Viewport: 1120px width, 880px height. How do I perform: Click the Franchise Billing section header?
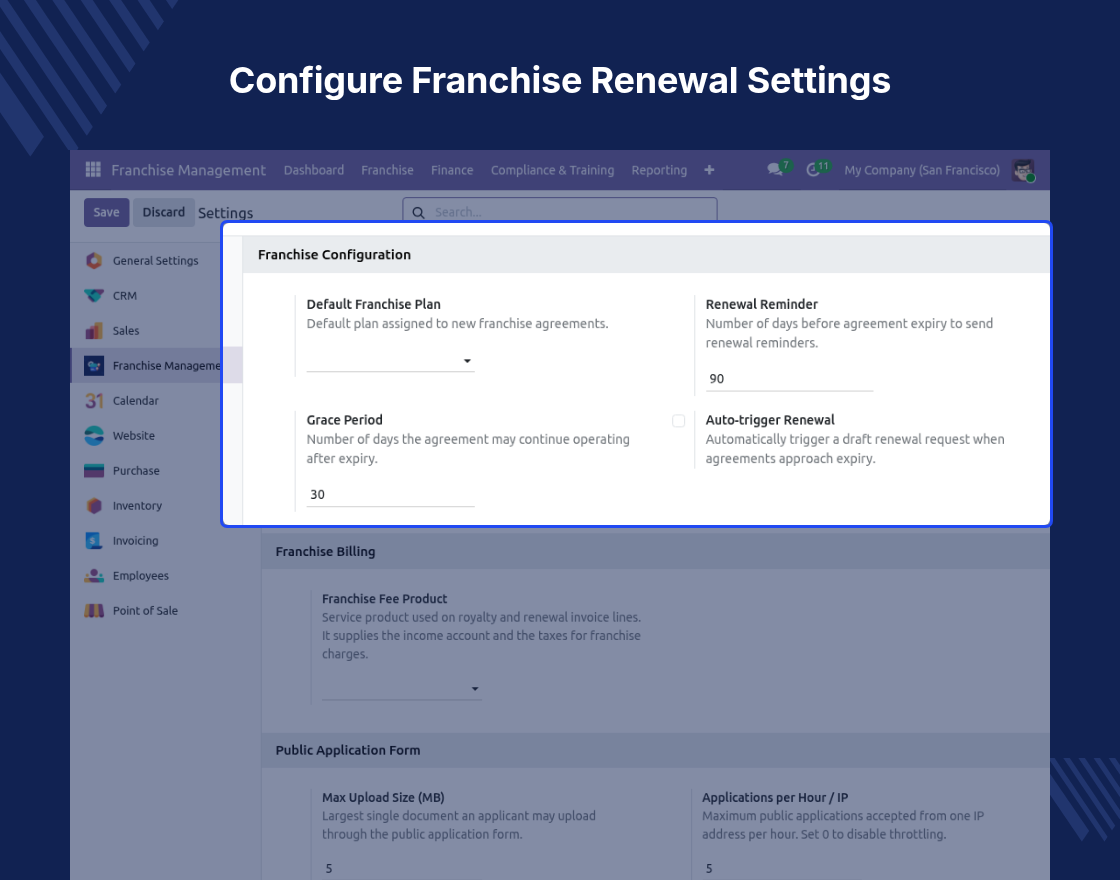pos(325,551)
